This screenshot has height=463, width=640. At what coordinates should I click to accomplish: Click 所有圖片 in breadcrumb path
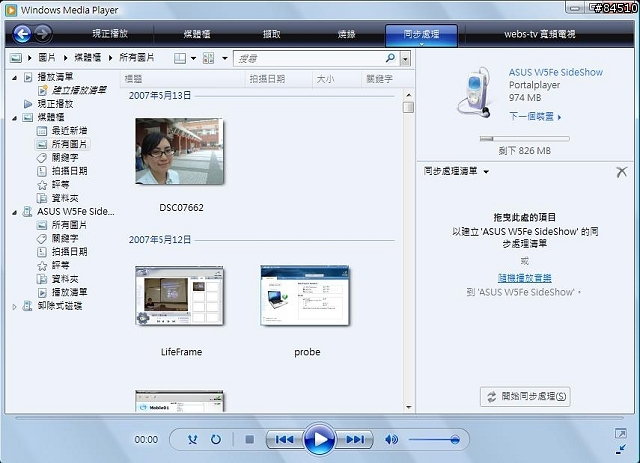(x=136, y=58)
